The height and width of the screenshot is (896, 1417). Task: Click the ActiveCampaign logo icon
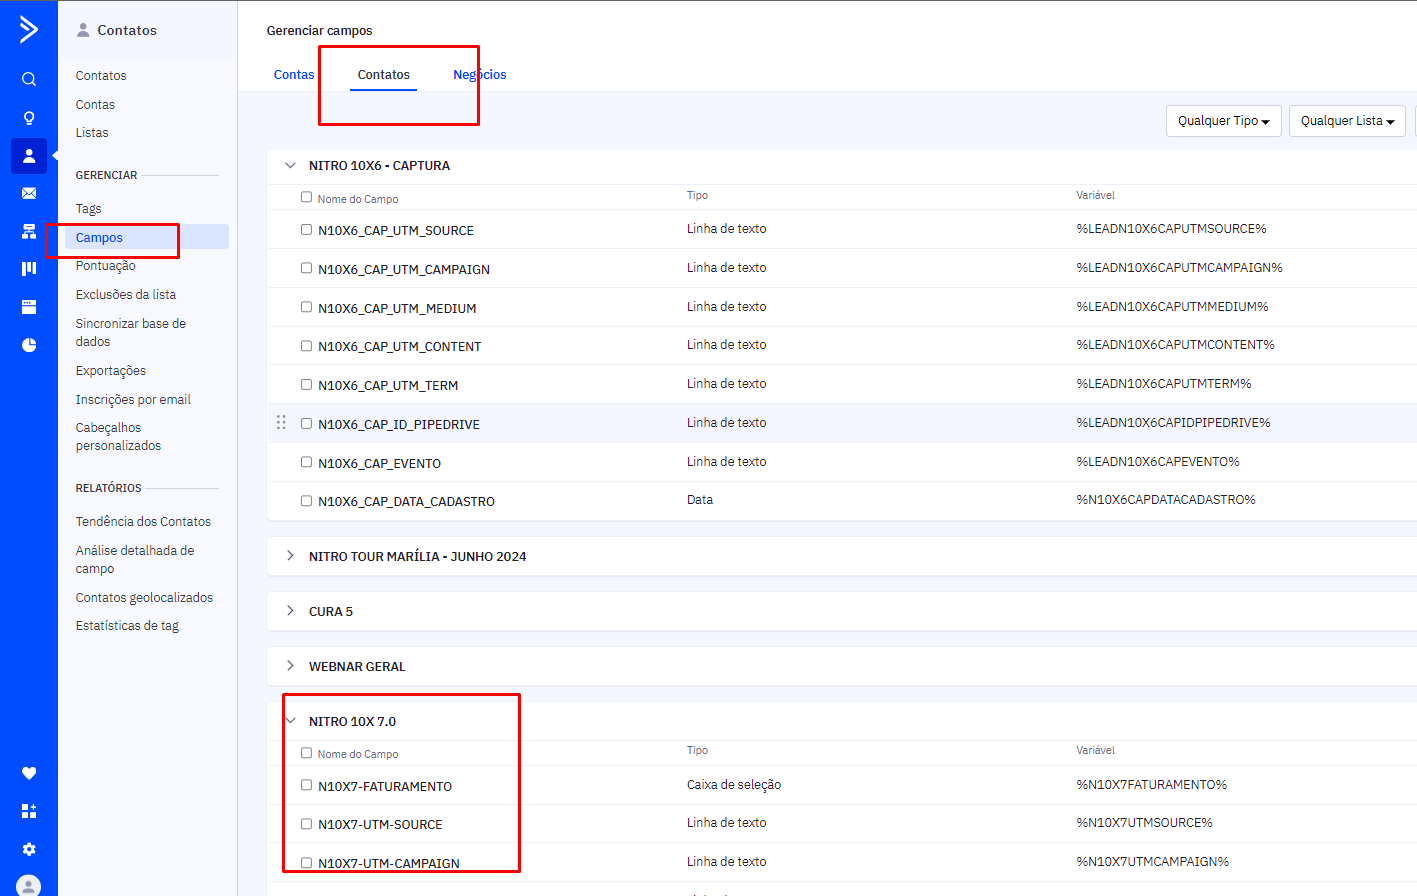click(x=29, y=29)
